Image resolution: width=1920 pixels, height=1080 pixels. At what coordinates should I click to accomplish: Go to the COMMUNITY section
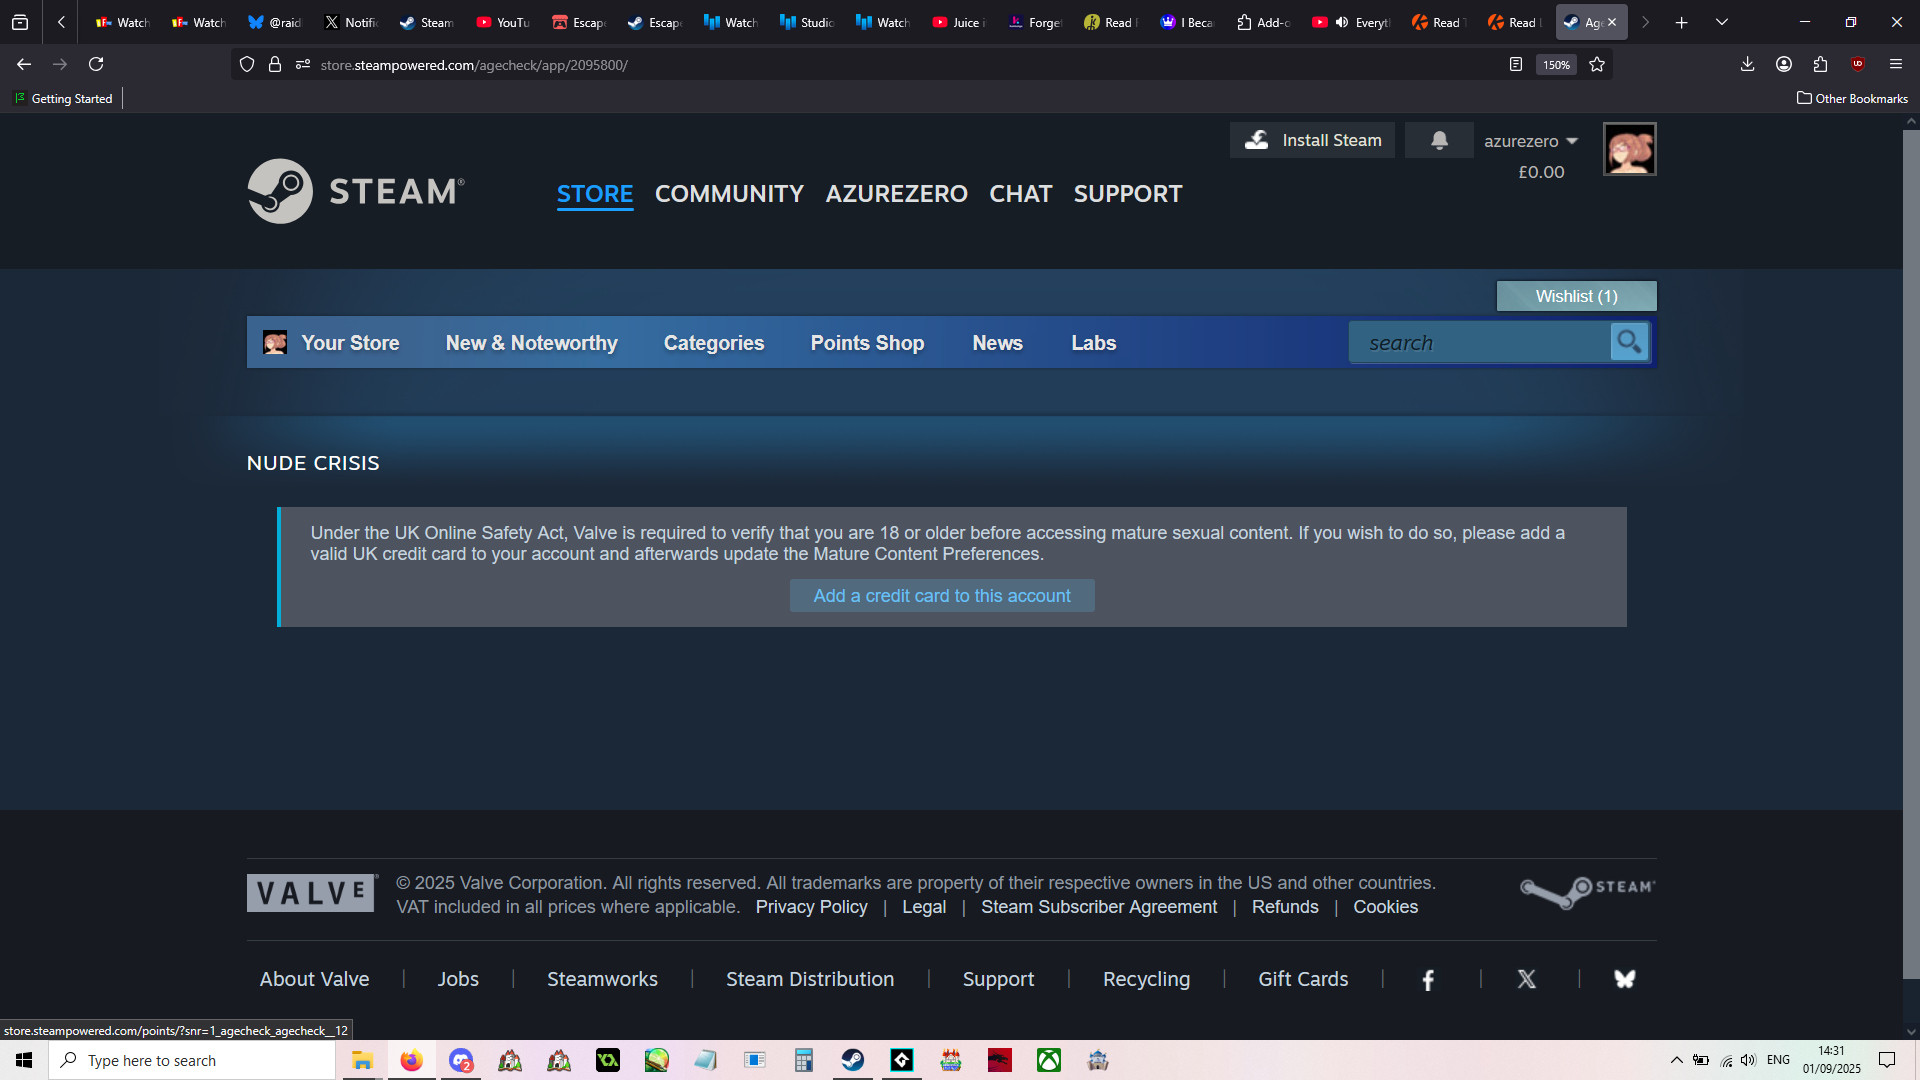point(729,194)
